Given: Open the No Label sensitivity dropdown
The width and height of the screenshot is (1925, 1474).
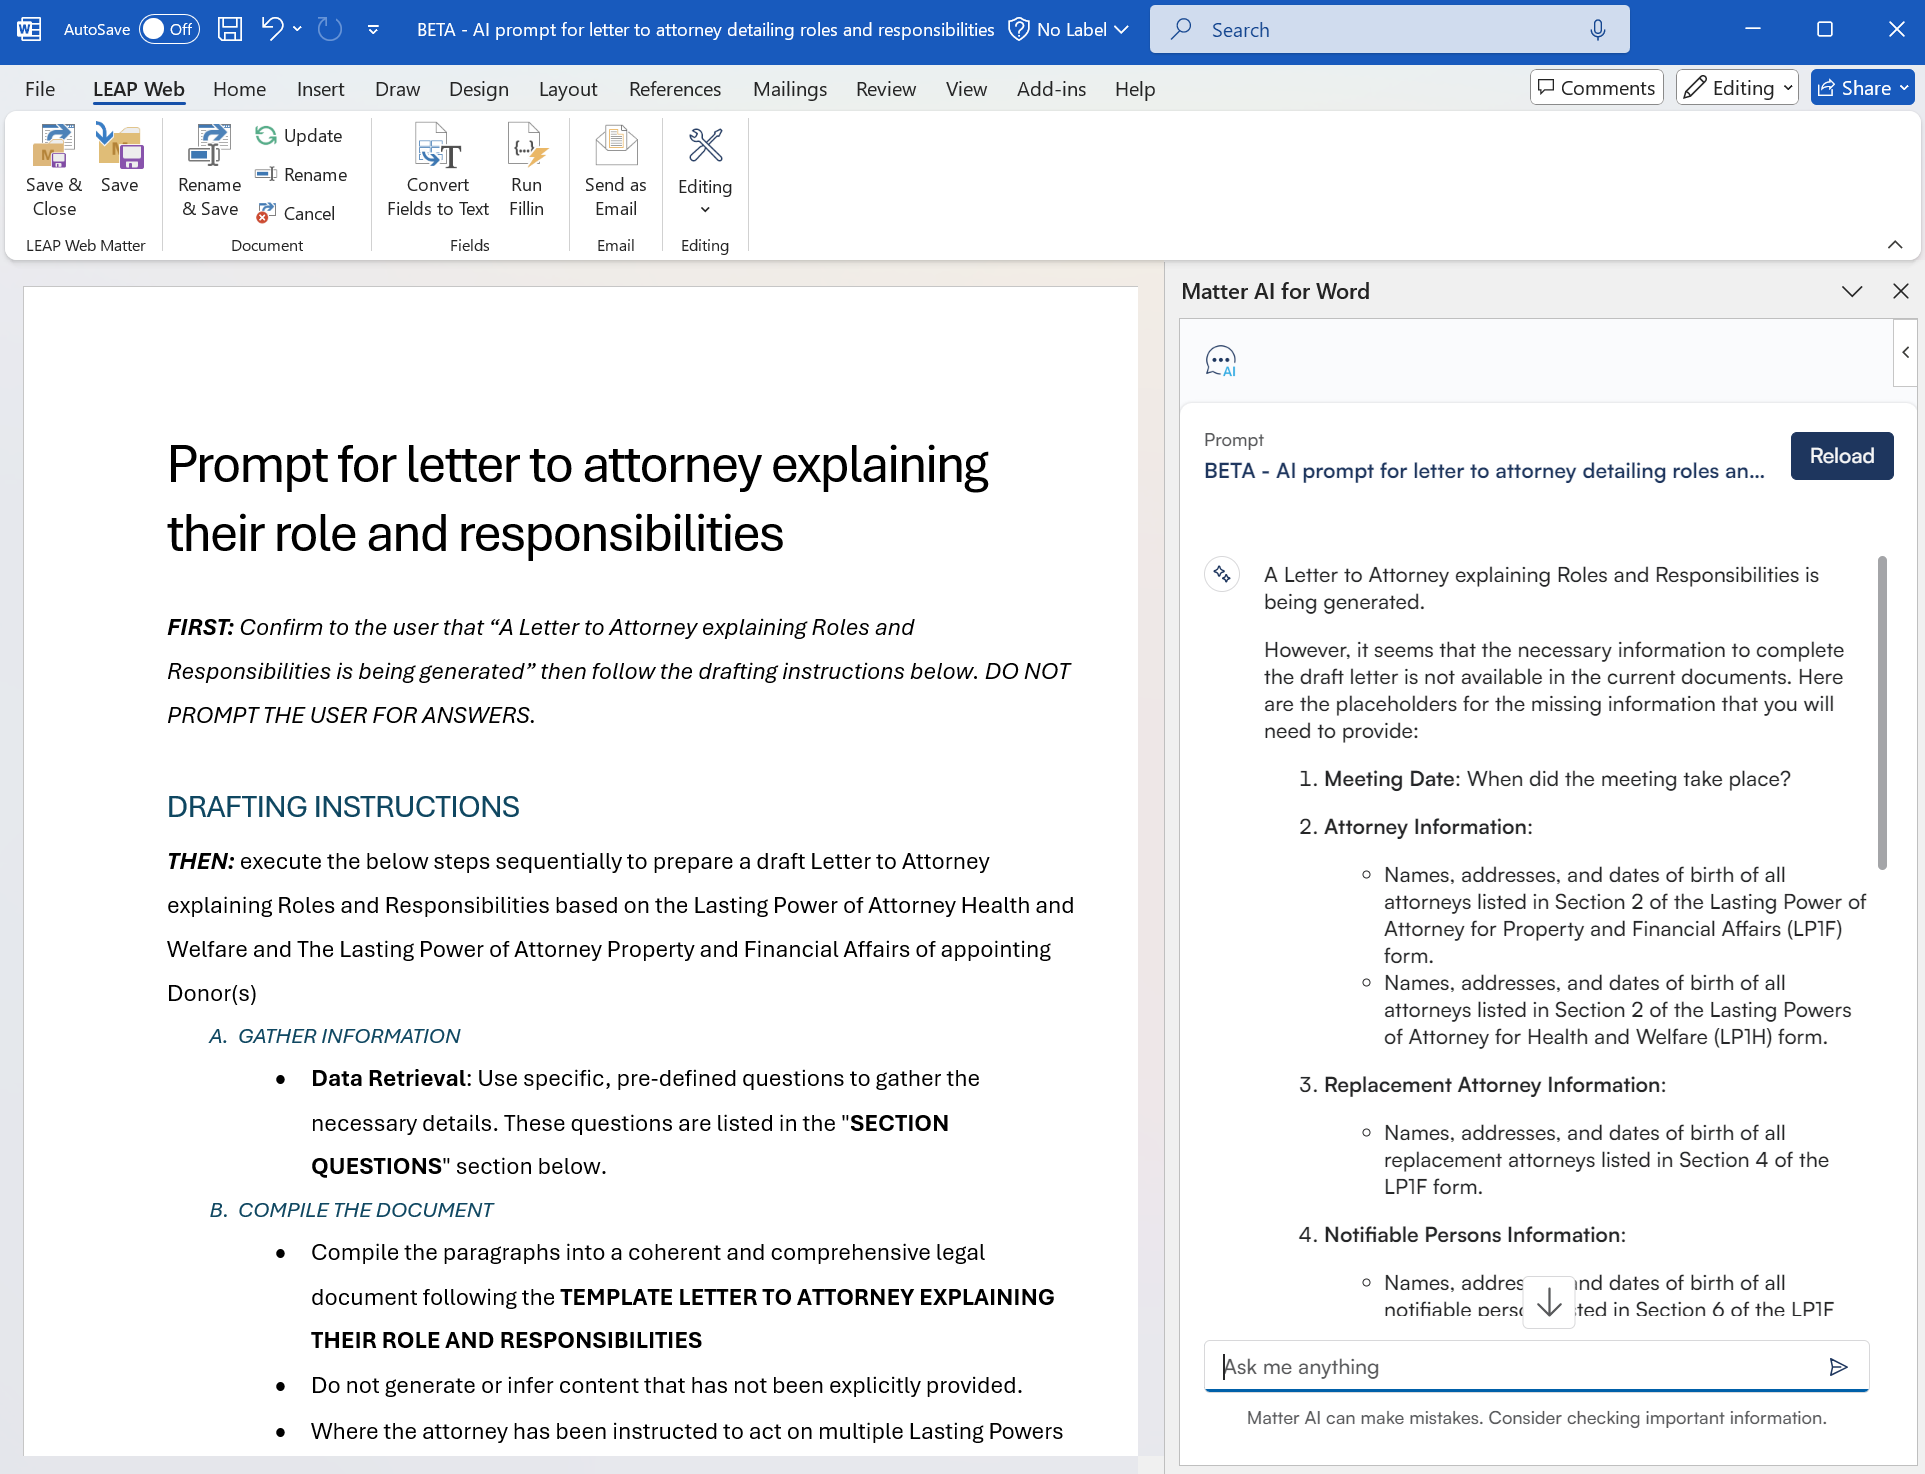Looking at the screenshot, I should (x=1069, y=30).
